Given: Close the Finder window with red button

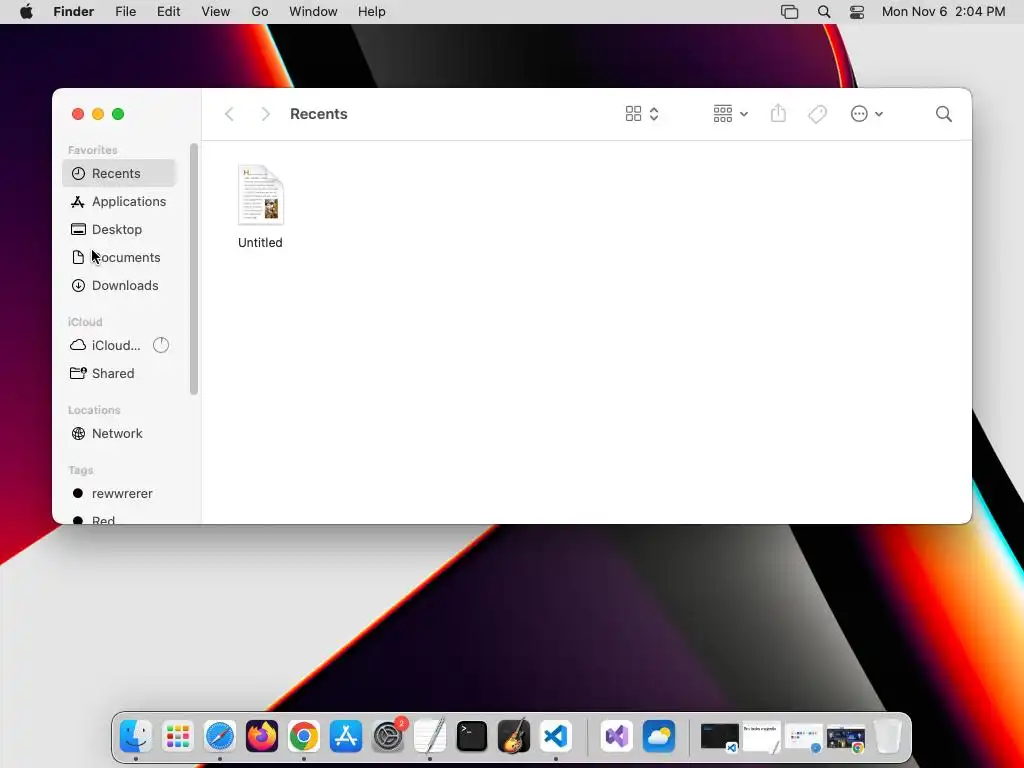Looking at the screenshot, I should tap(78, 114).
